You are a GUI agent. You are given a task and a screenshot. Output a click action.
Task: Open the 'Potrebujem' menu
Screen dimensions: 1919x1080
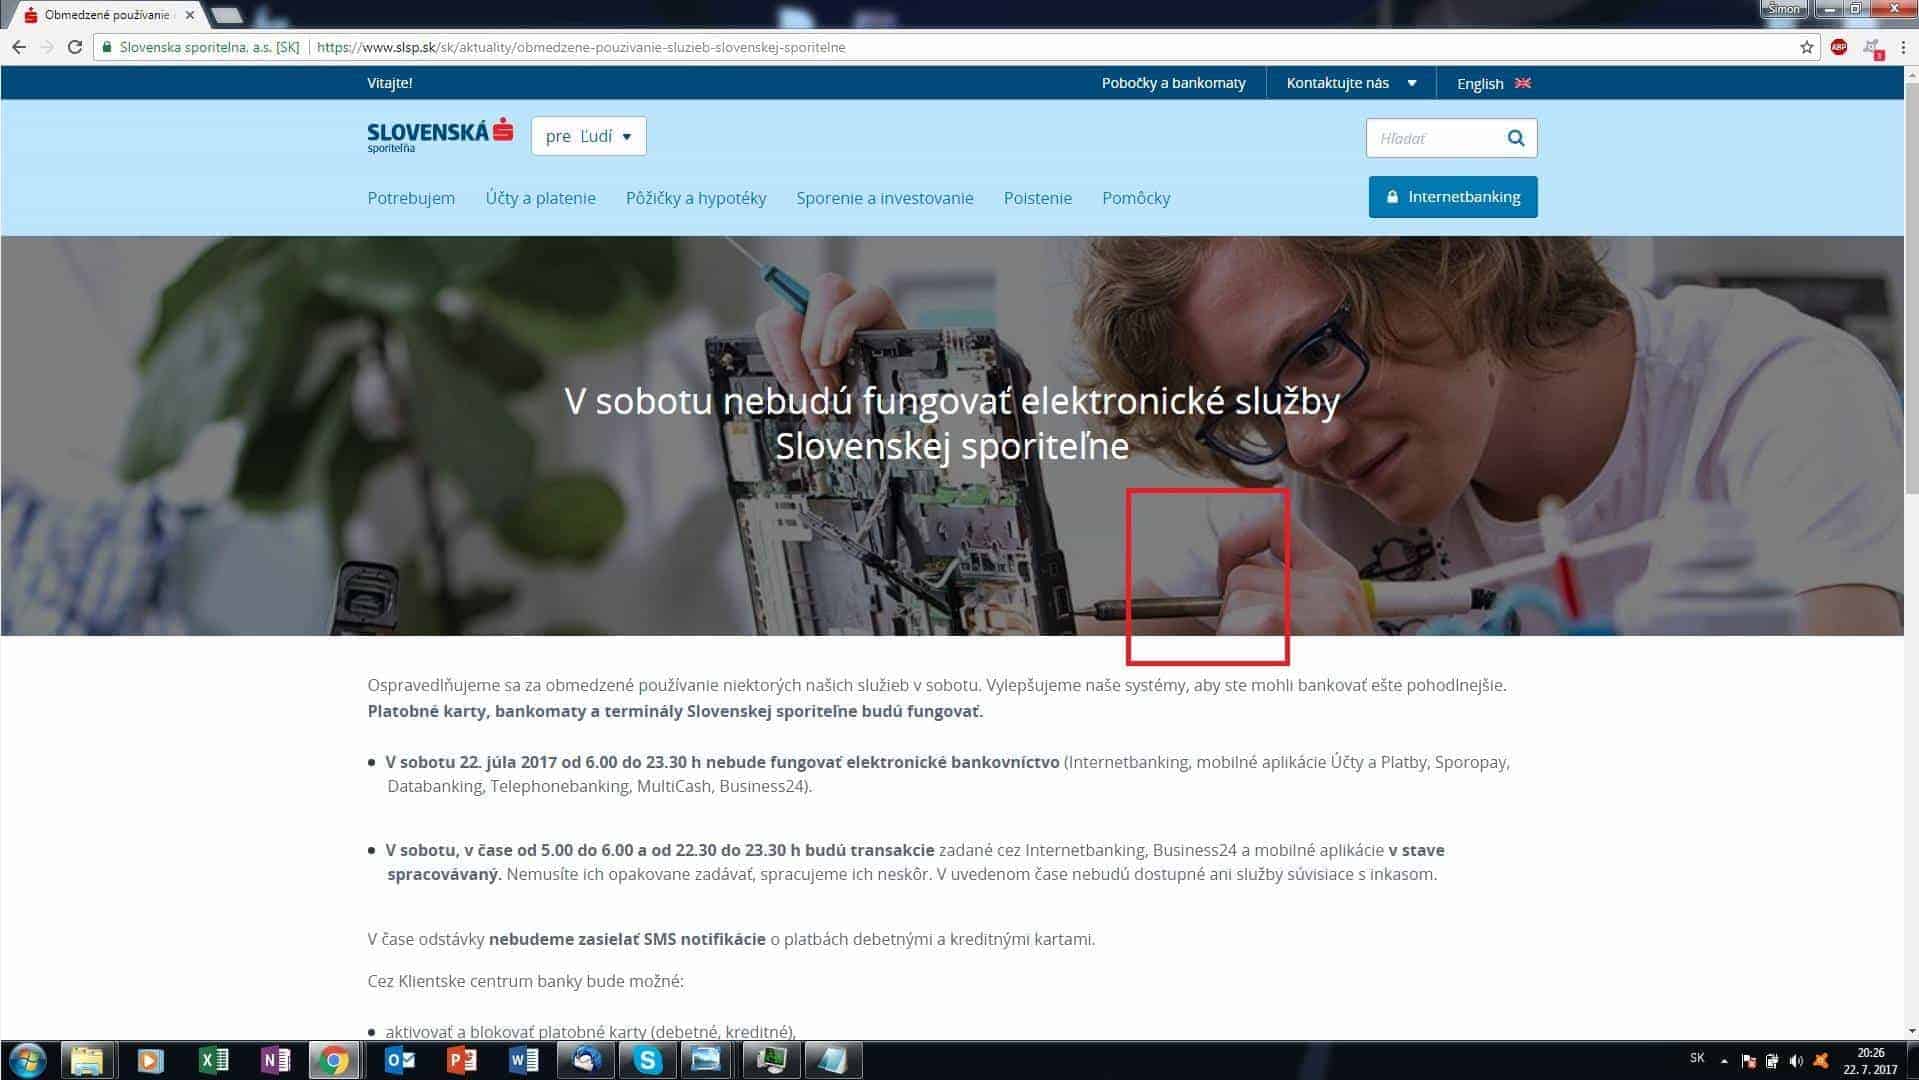click(411, 198)
